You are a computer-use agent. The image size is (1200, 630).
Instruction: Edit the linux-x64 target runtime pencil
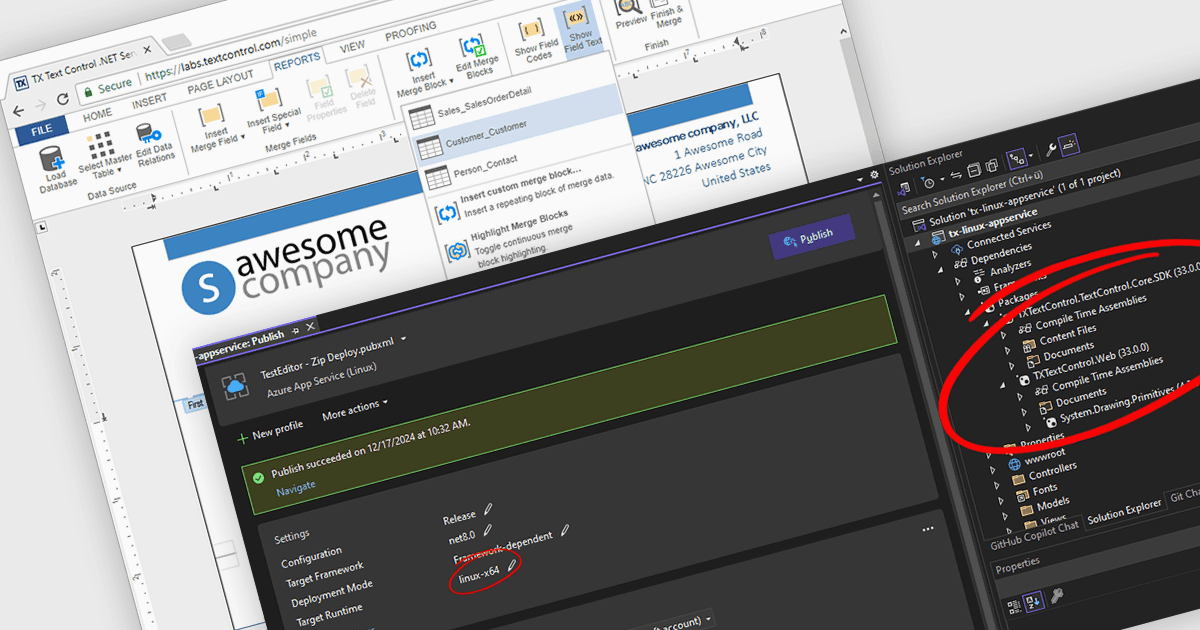click(x=512, y=566)
